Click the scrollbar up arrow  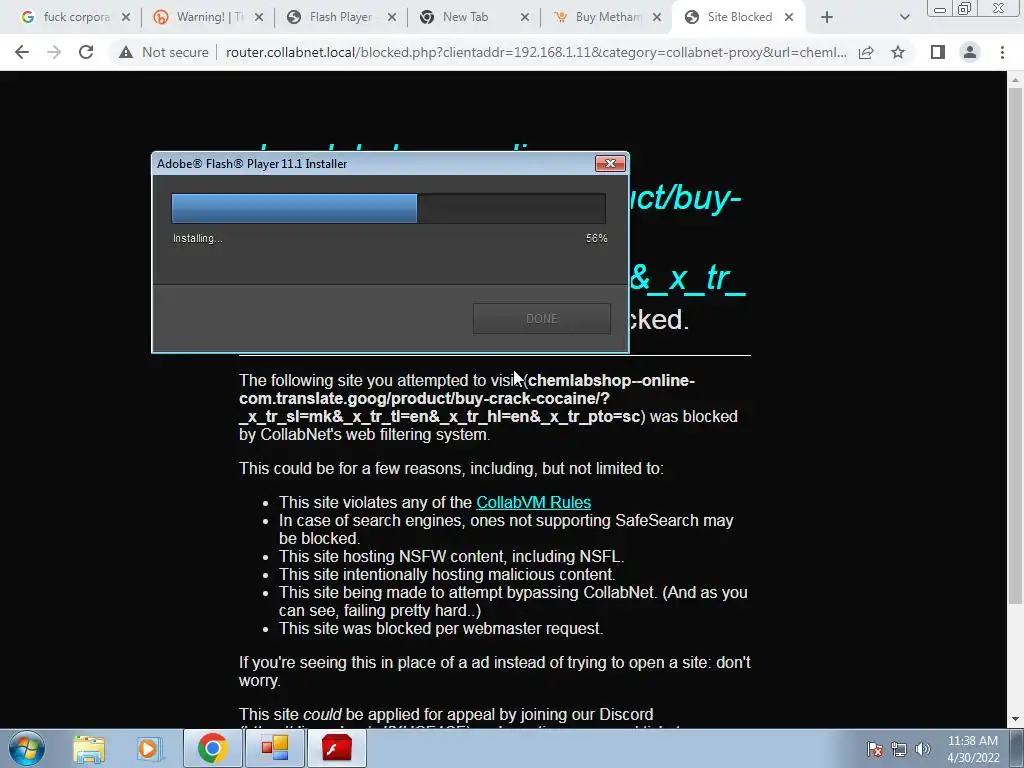[1014, 80]
